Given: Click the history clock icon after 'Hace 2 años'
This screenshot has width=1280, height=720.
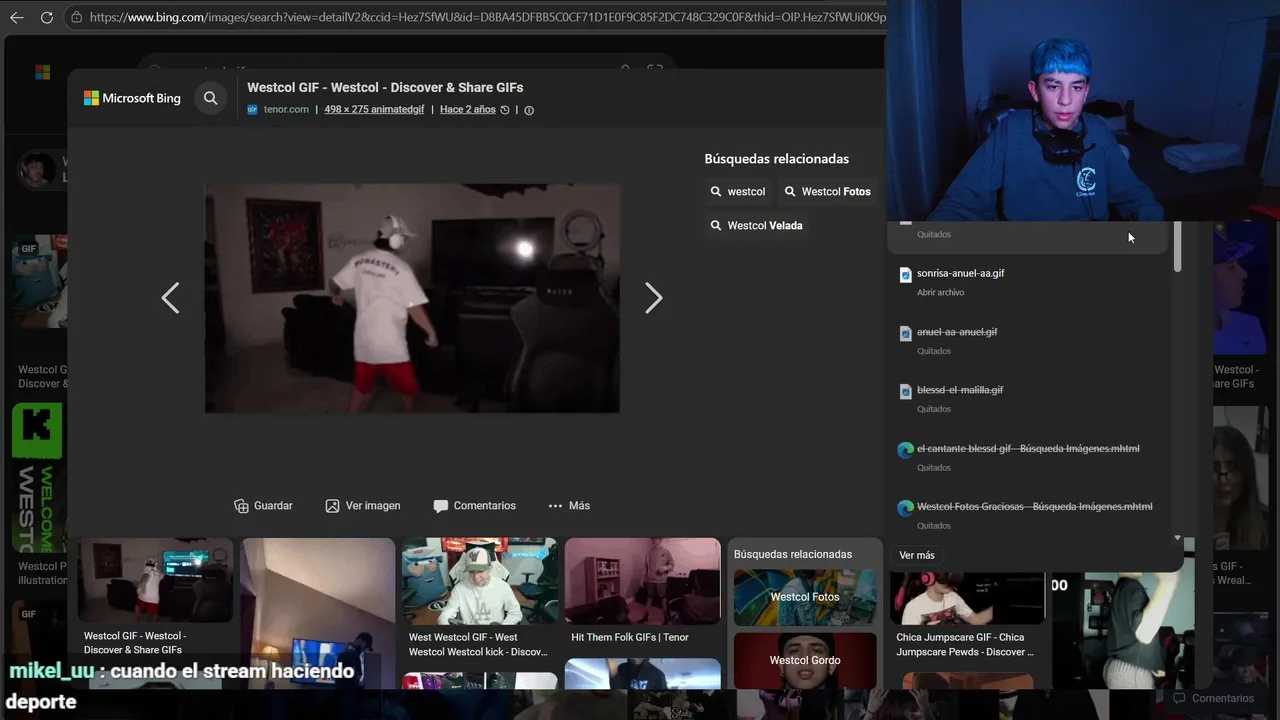Looking at the screenshot, I should 505,110.
